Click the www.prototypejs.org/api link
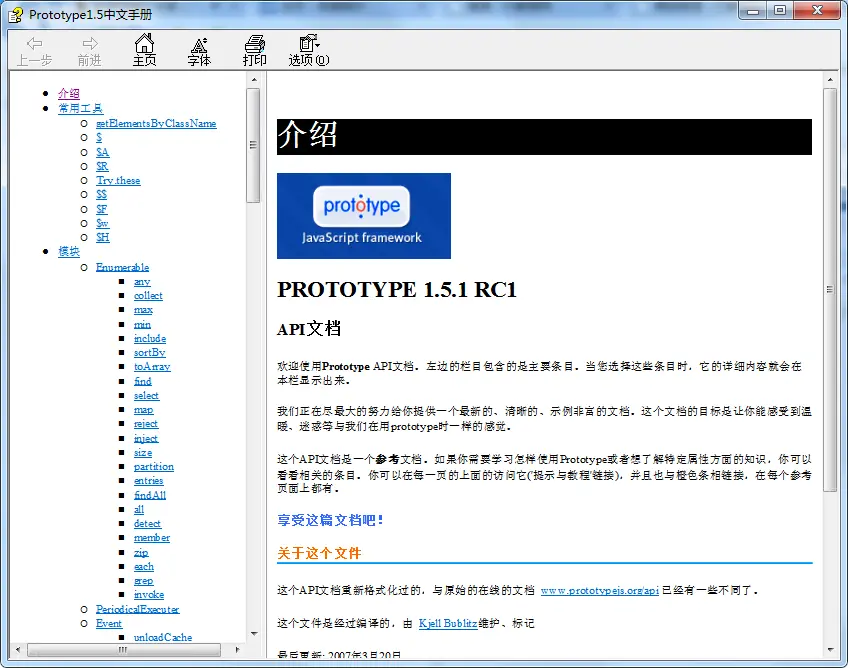Image resolution: width=848 pixels, height=668 pixels. (x=599, y=591)
